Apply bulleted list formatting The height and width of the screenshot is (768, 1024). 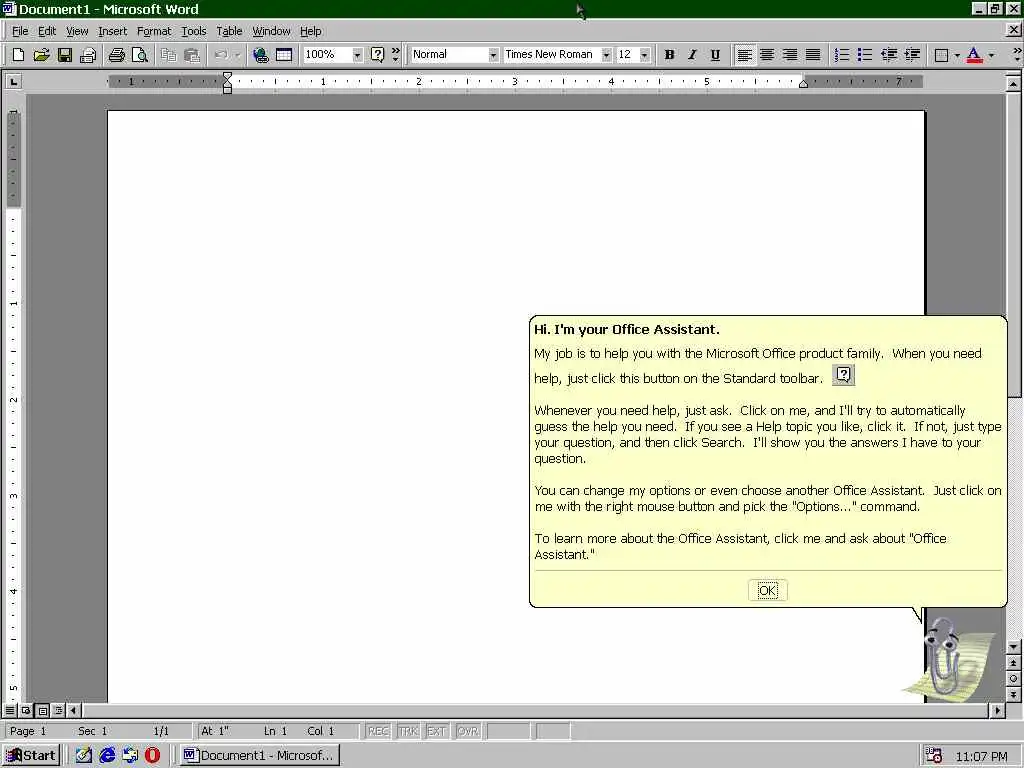pos(865,55)
